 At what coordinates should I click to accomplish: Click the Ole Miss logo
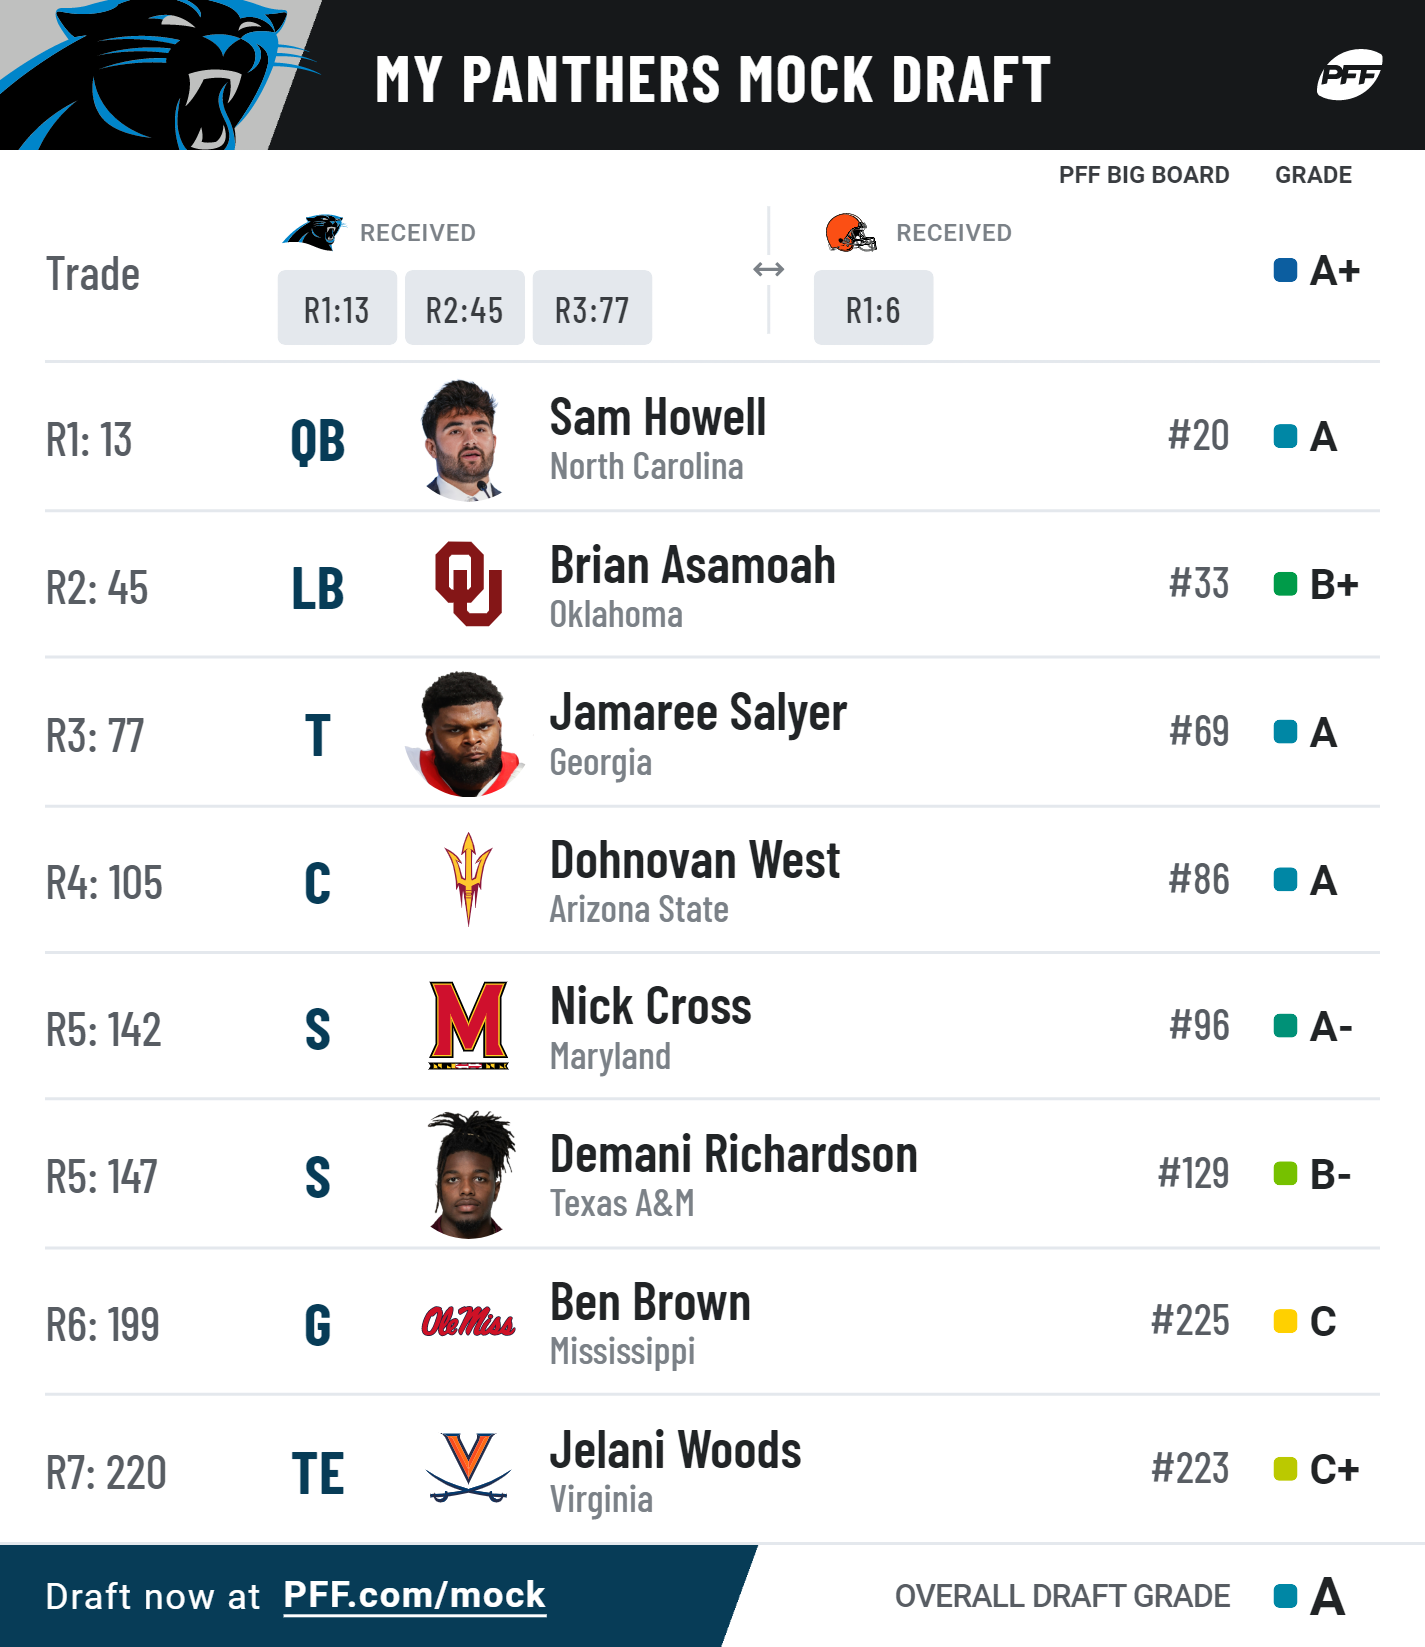click(x=468, y=1322)
